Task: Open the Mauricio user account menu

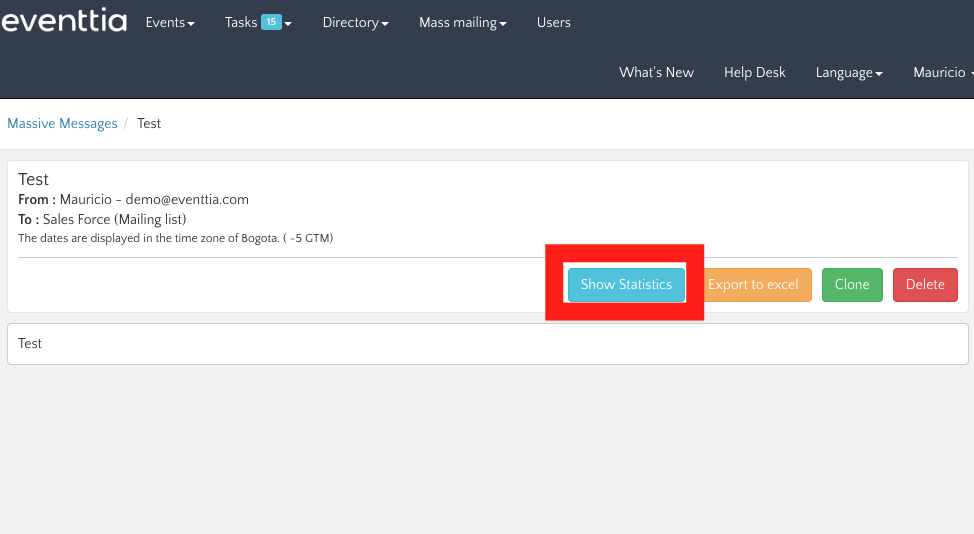Action: [941, 72]
